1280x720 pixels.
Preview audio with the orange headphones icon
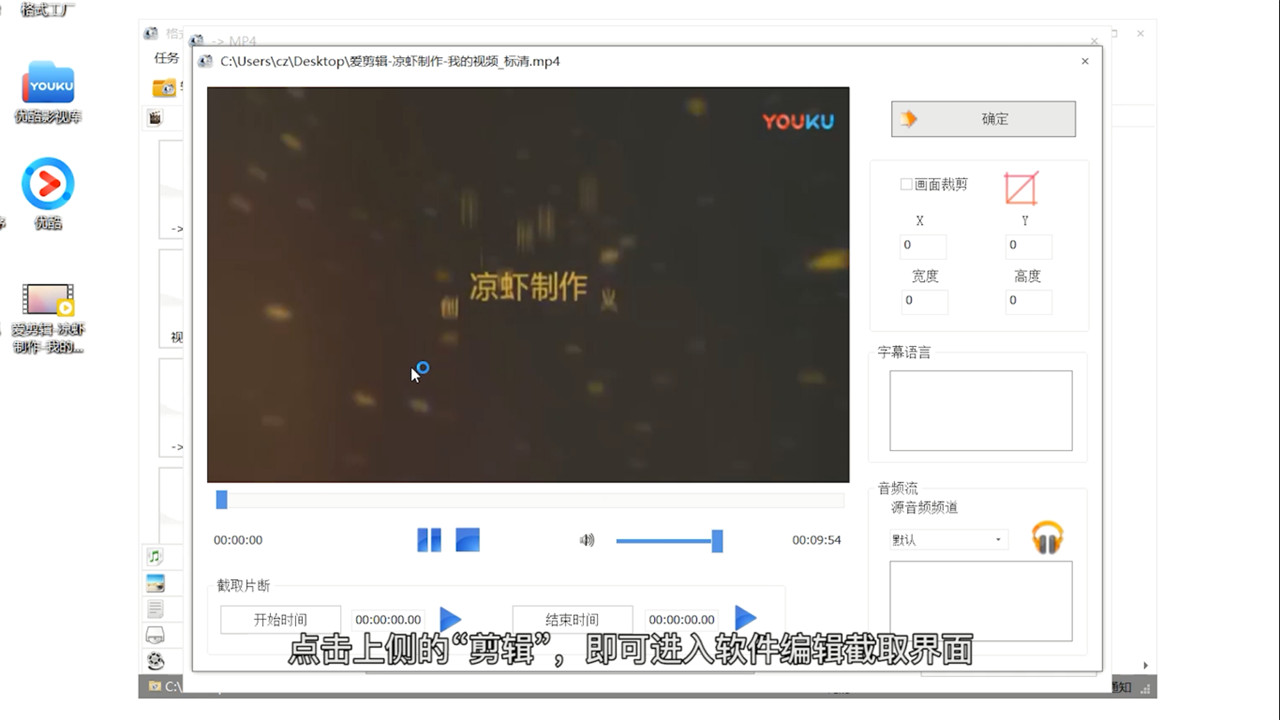(x=1047, y=538)
